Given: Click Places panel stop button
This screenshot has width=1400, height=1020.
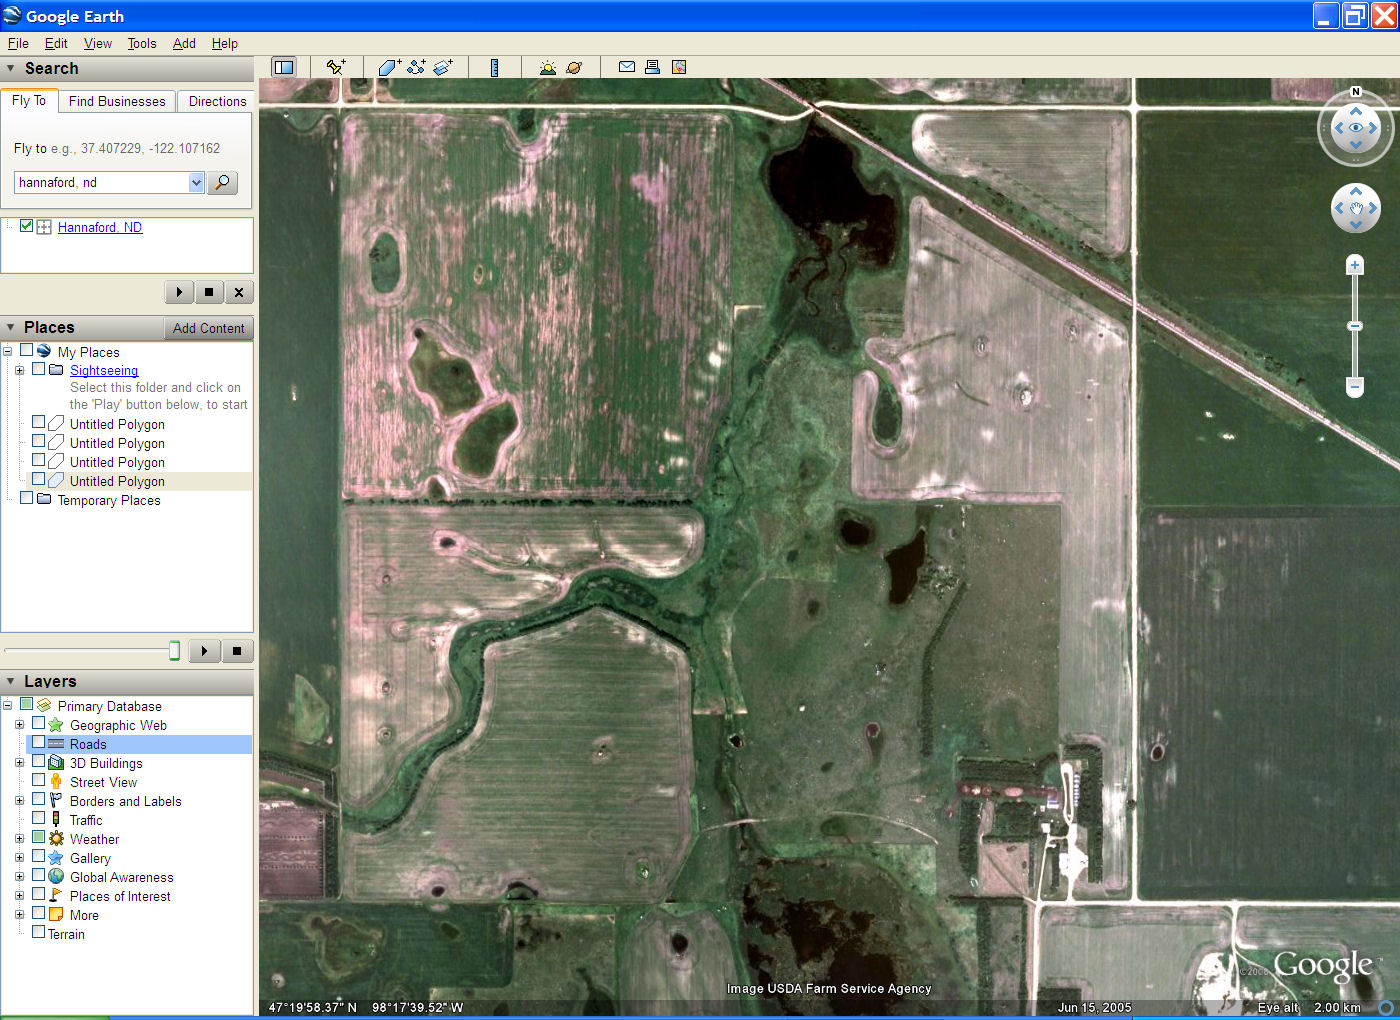Looking at the screenshot, I should coord(237,651).
